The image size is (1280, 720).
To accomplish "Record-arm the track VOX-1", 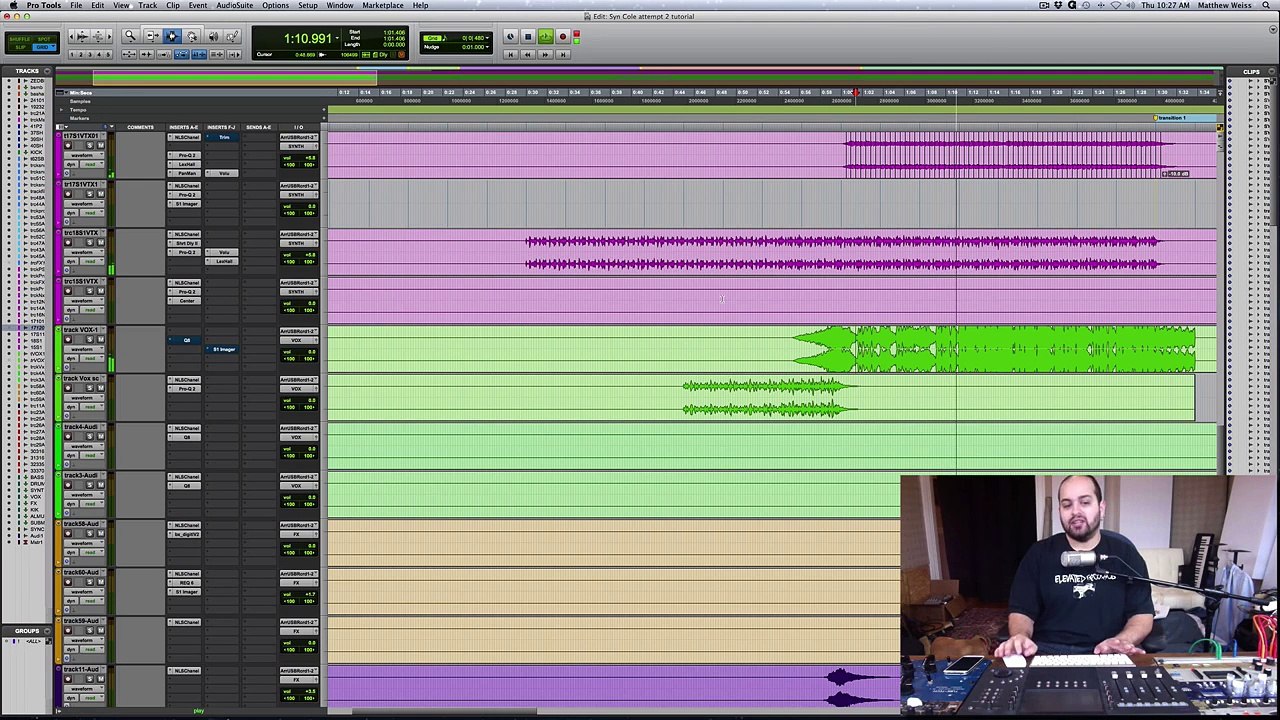I will coord(68,341).
